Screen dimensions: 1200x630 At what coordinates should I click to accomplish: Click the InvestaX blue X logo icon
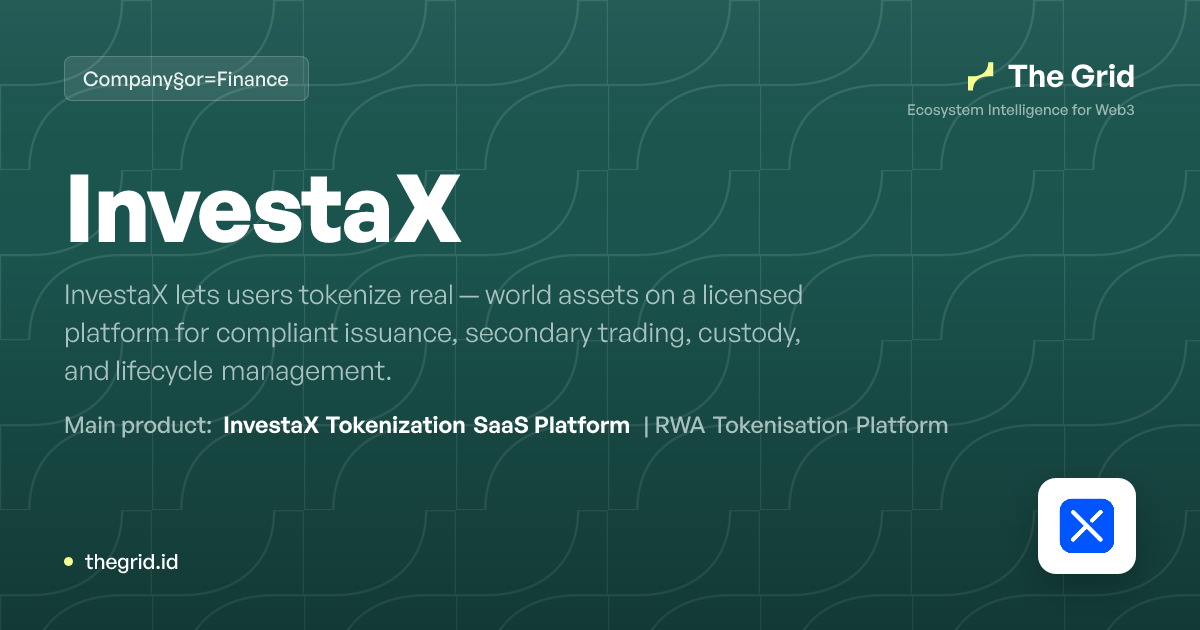point(1087,526)
